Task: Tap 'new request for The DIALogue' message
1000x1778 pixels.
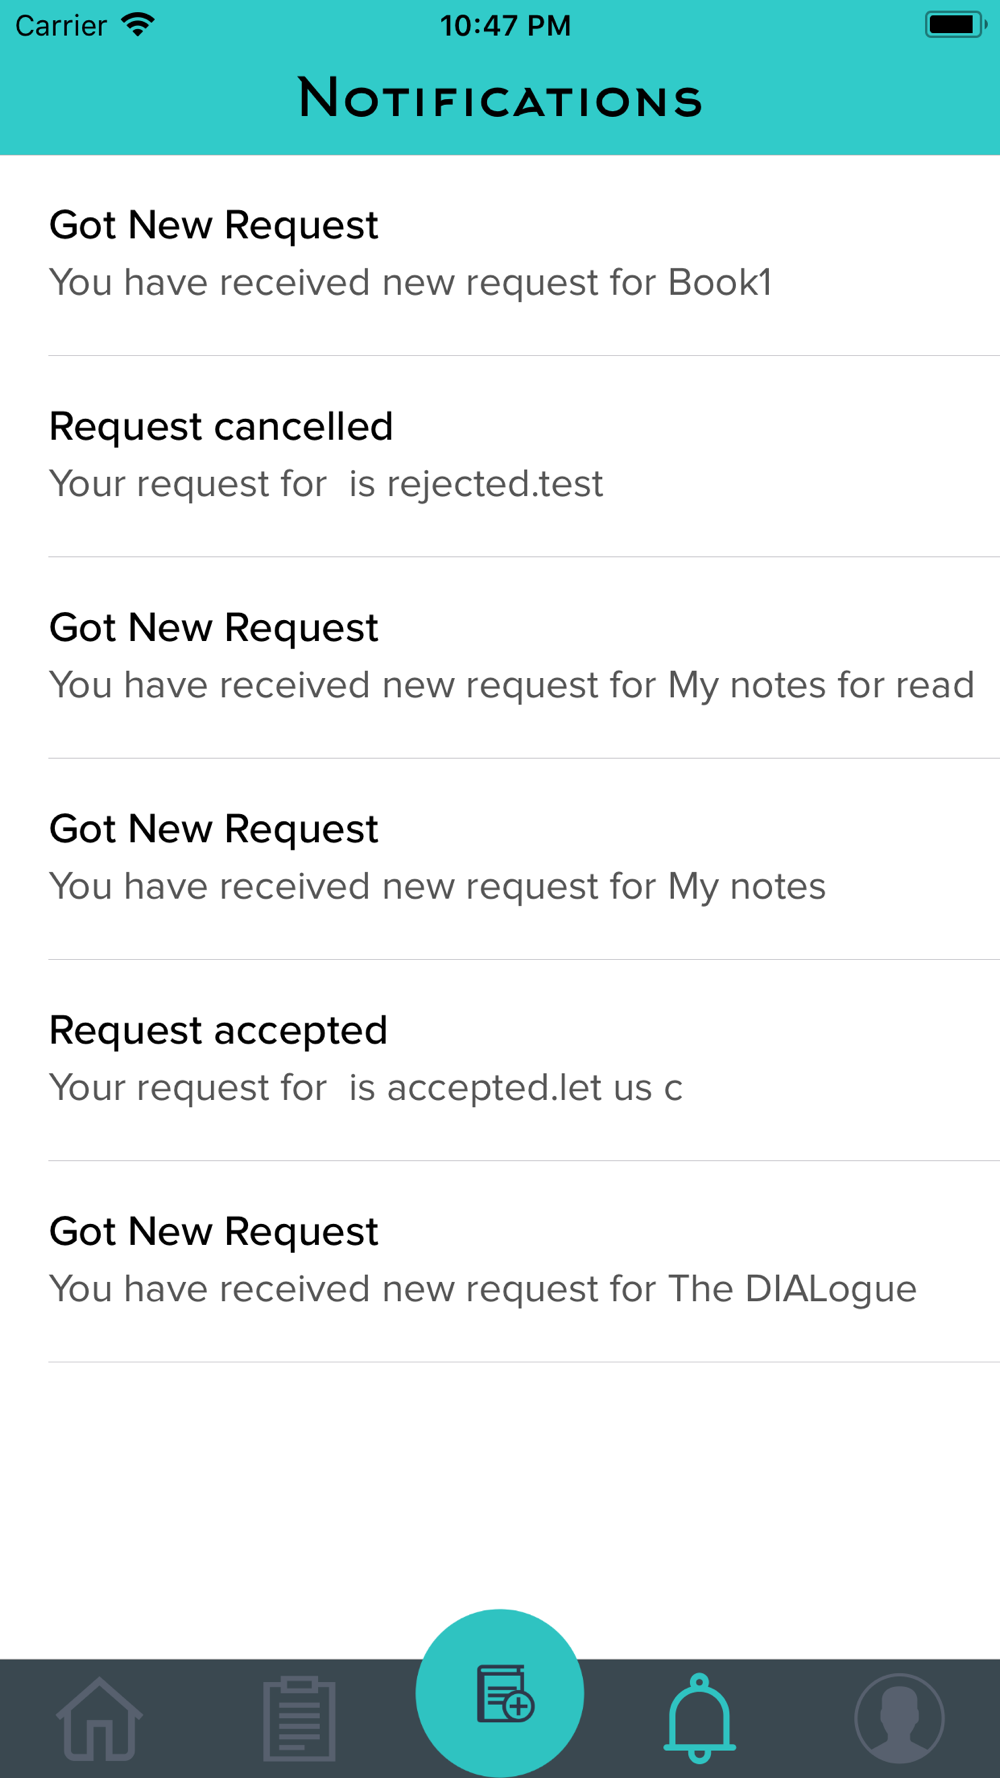Action: click(x=483, y=1289)
